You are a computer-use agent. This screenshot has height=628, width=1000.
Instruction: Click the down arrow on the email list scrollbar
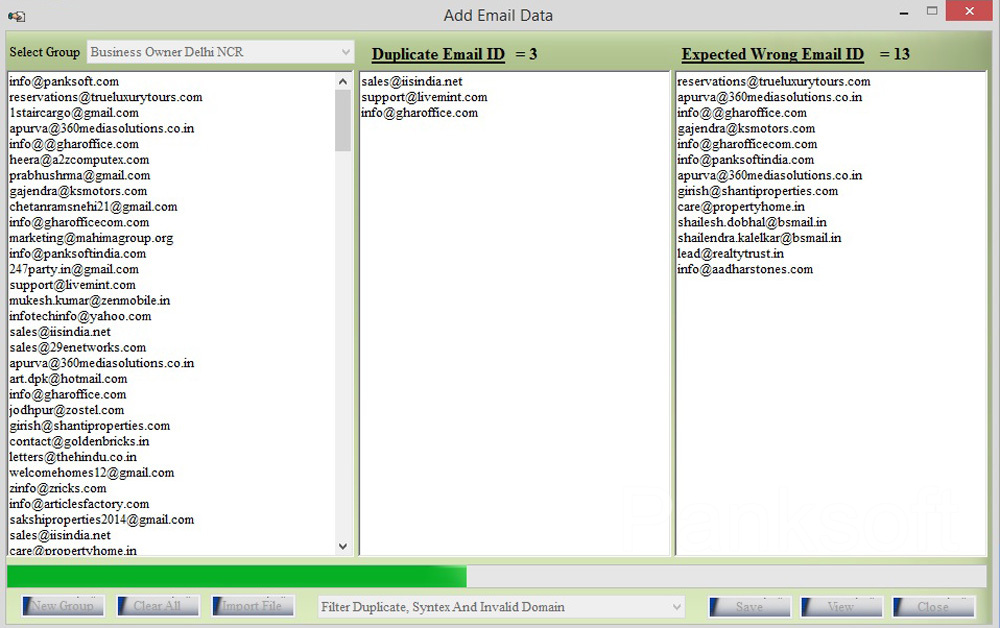pyautogui.click(x=342, y=547)
